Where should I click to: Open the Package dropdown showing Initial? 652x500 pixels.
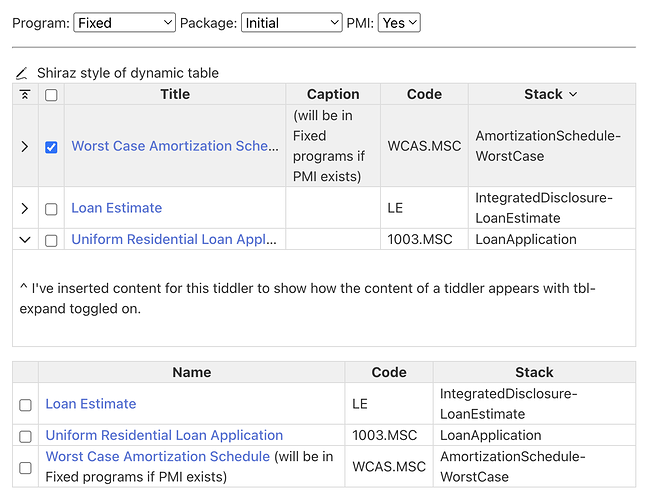pos(291,22)
